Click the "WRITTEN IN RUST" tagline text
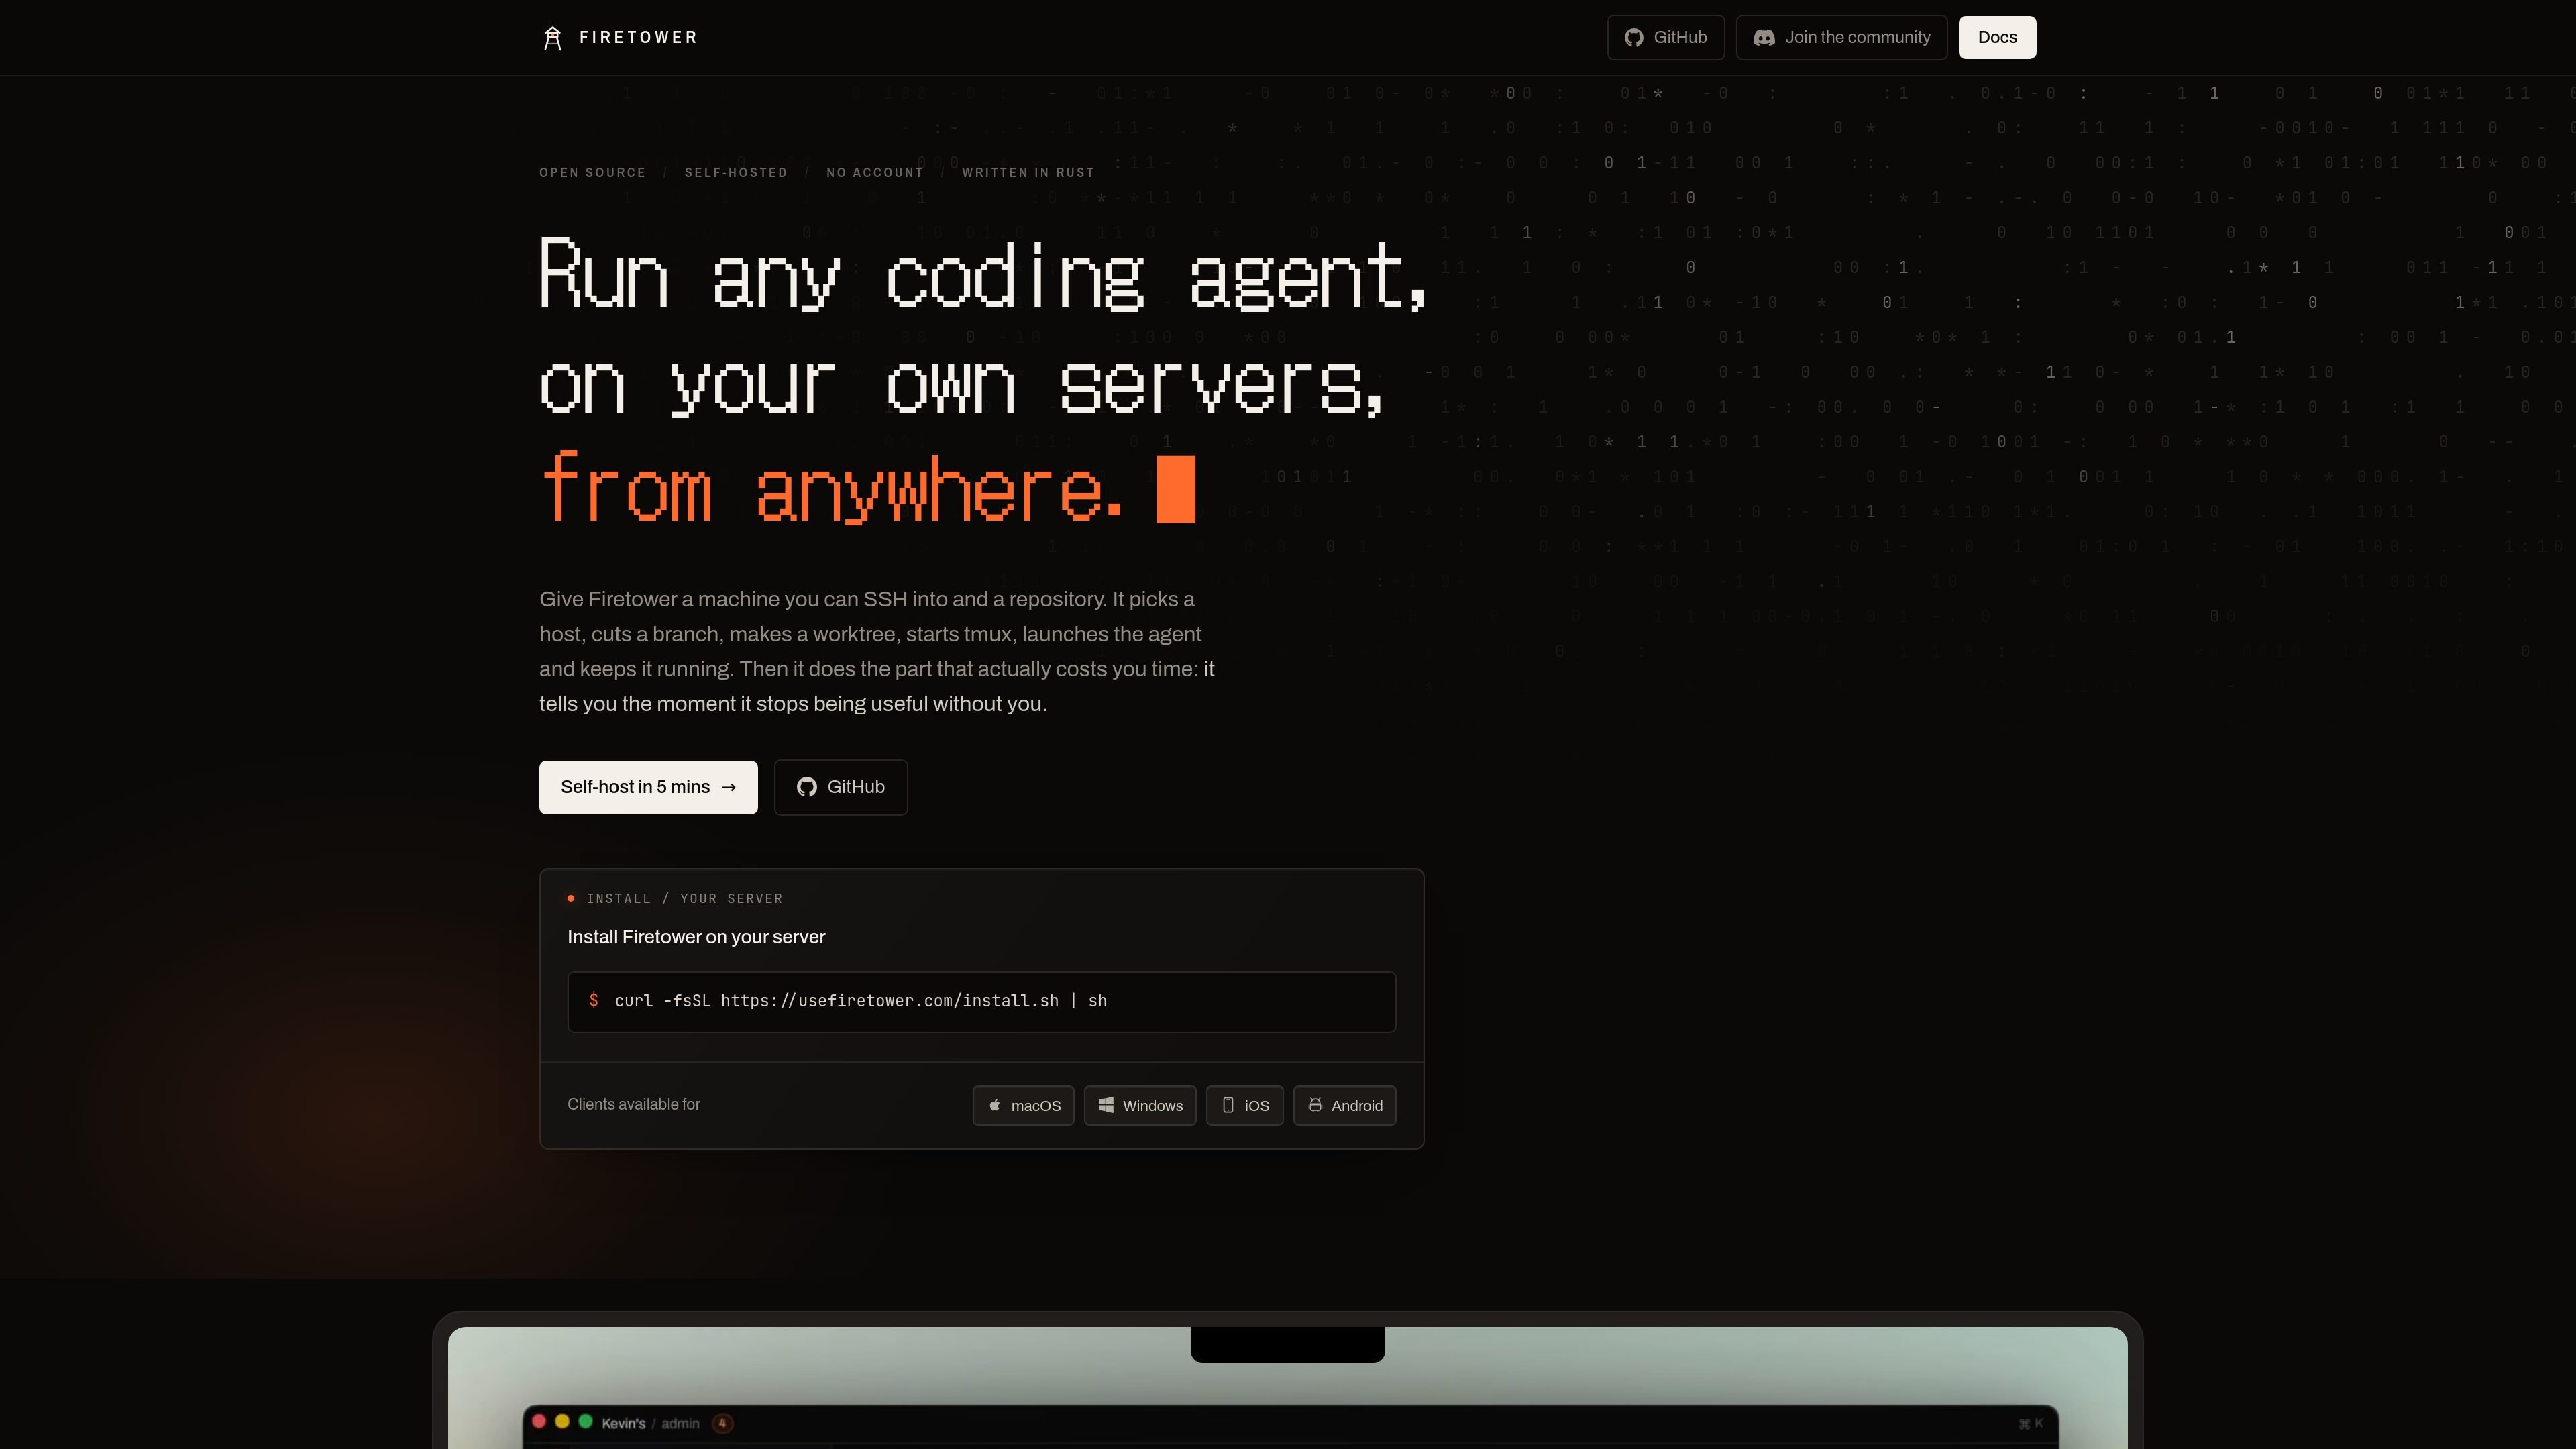 pos(1028,173)
